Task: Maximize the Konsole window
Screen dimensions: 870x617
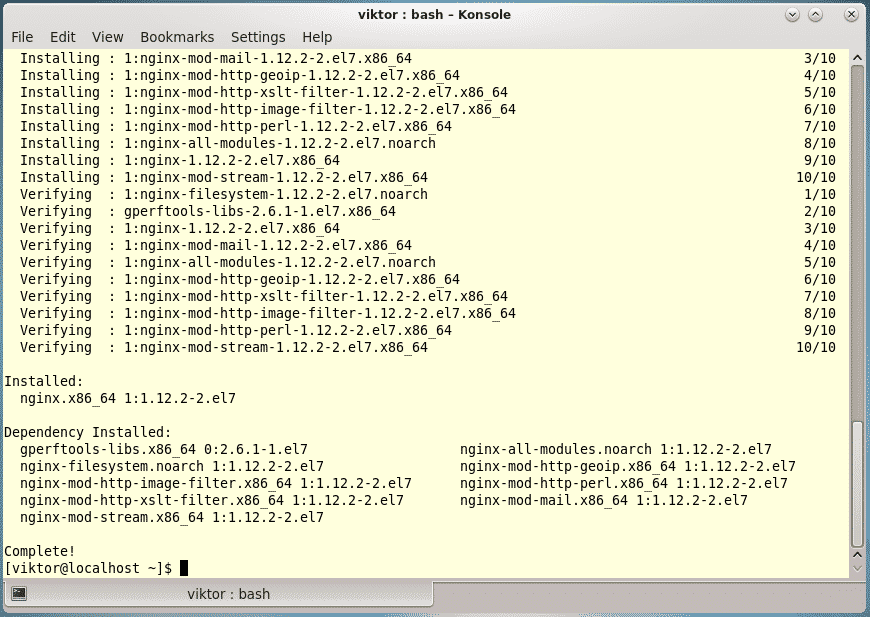Action: 817,14
